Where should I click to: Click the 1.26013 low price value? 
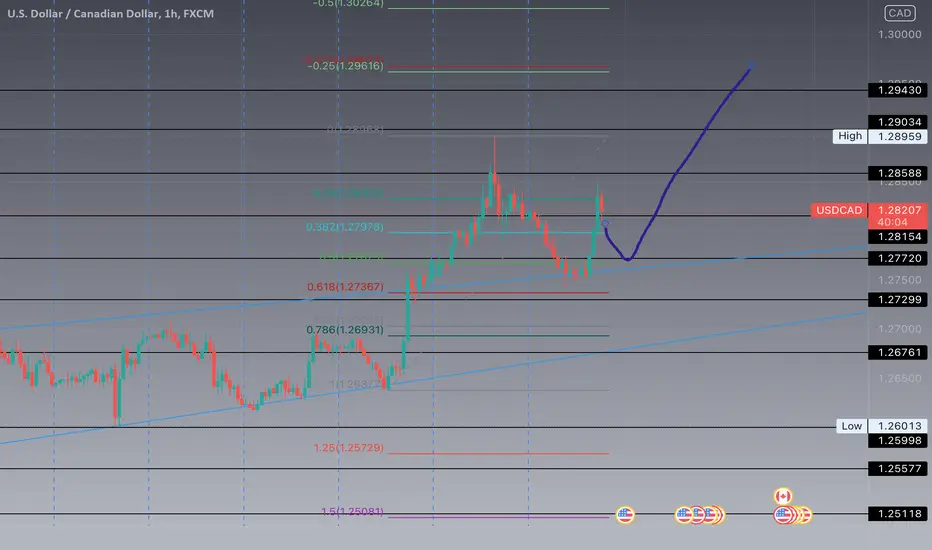point(899,426)
